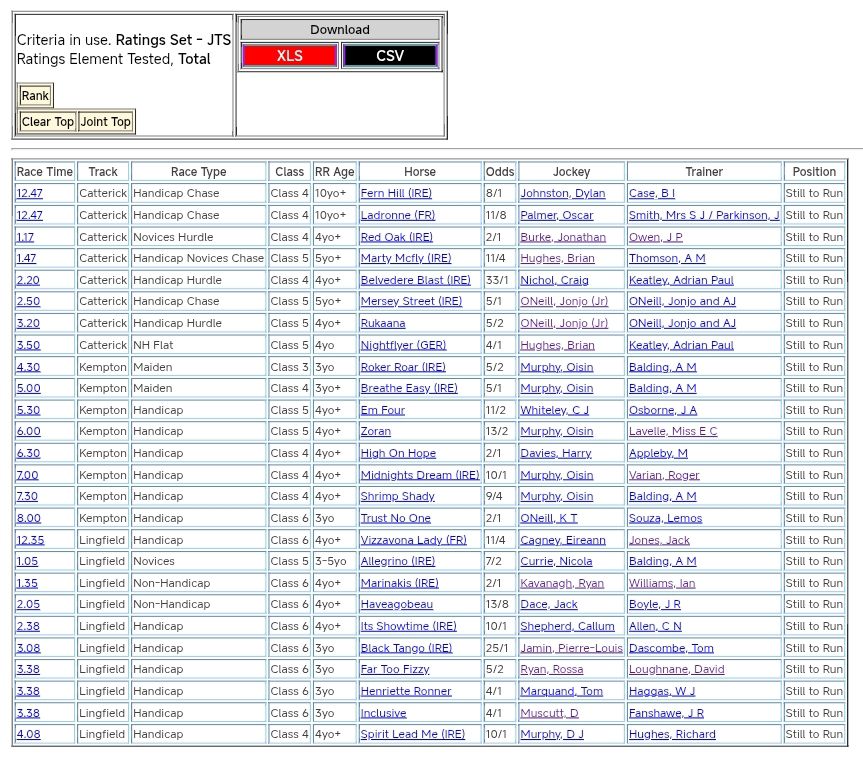Open the 4.30 Kempton race link
Viewport: 863px width, 760px height.
click(x=28, y=368)
